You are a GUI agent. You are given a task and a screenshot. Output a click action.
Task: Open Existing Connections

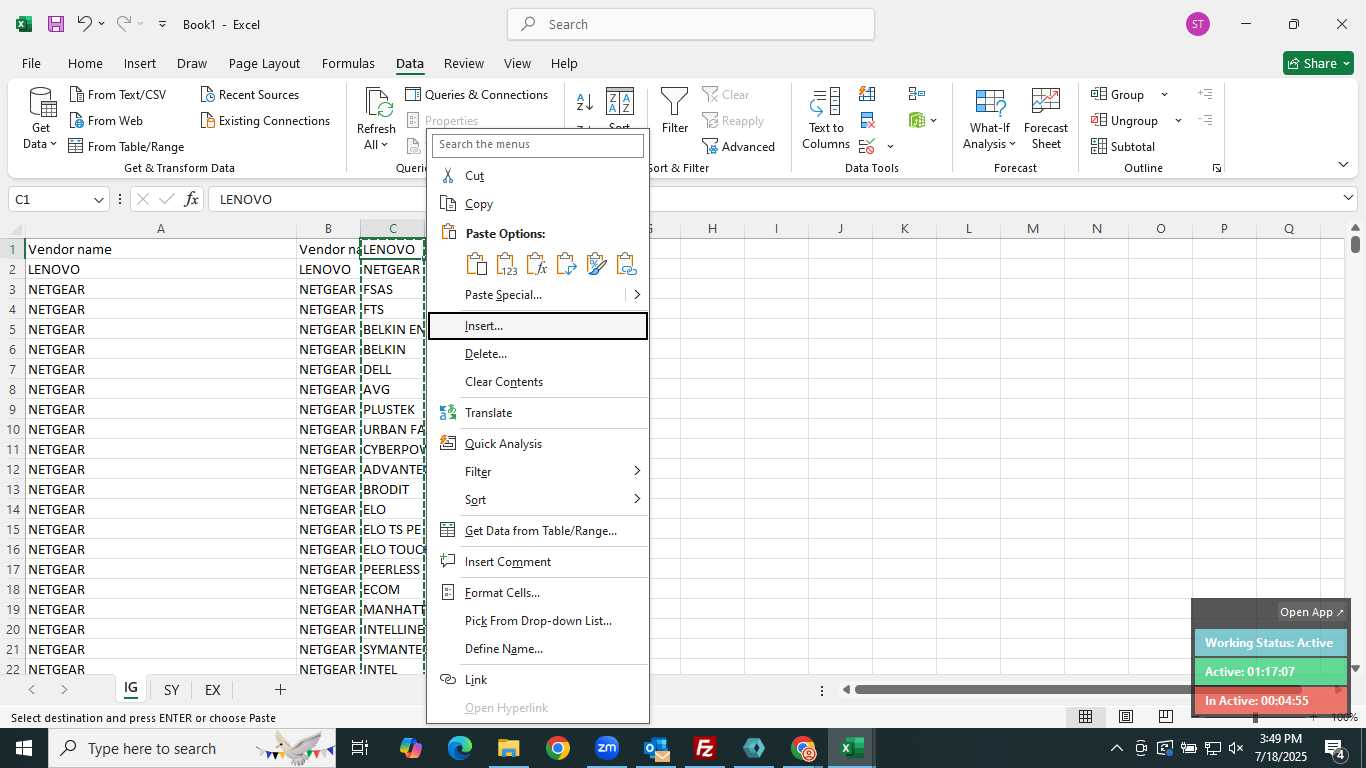click(265, 121)
